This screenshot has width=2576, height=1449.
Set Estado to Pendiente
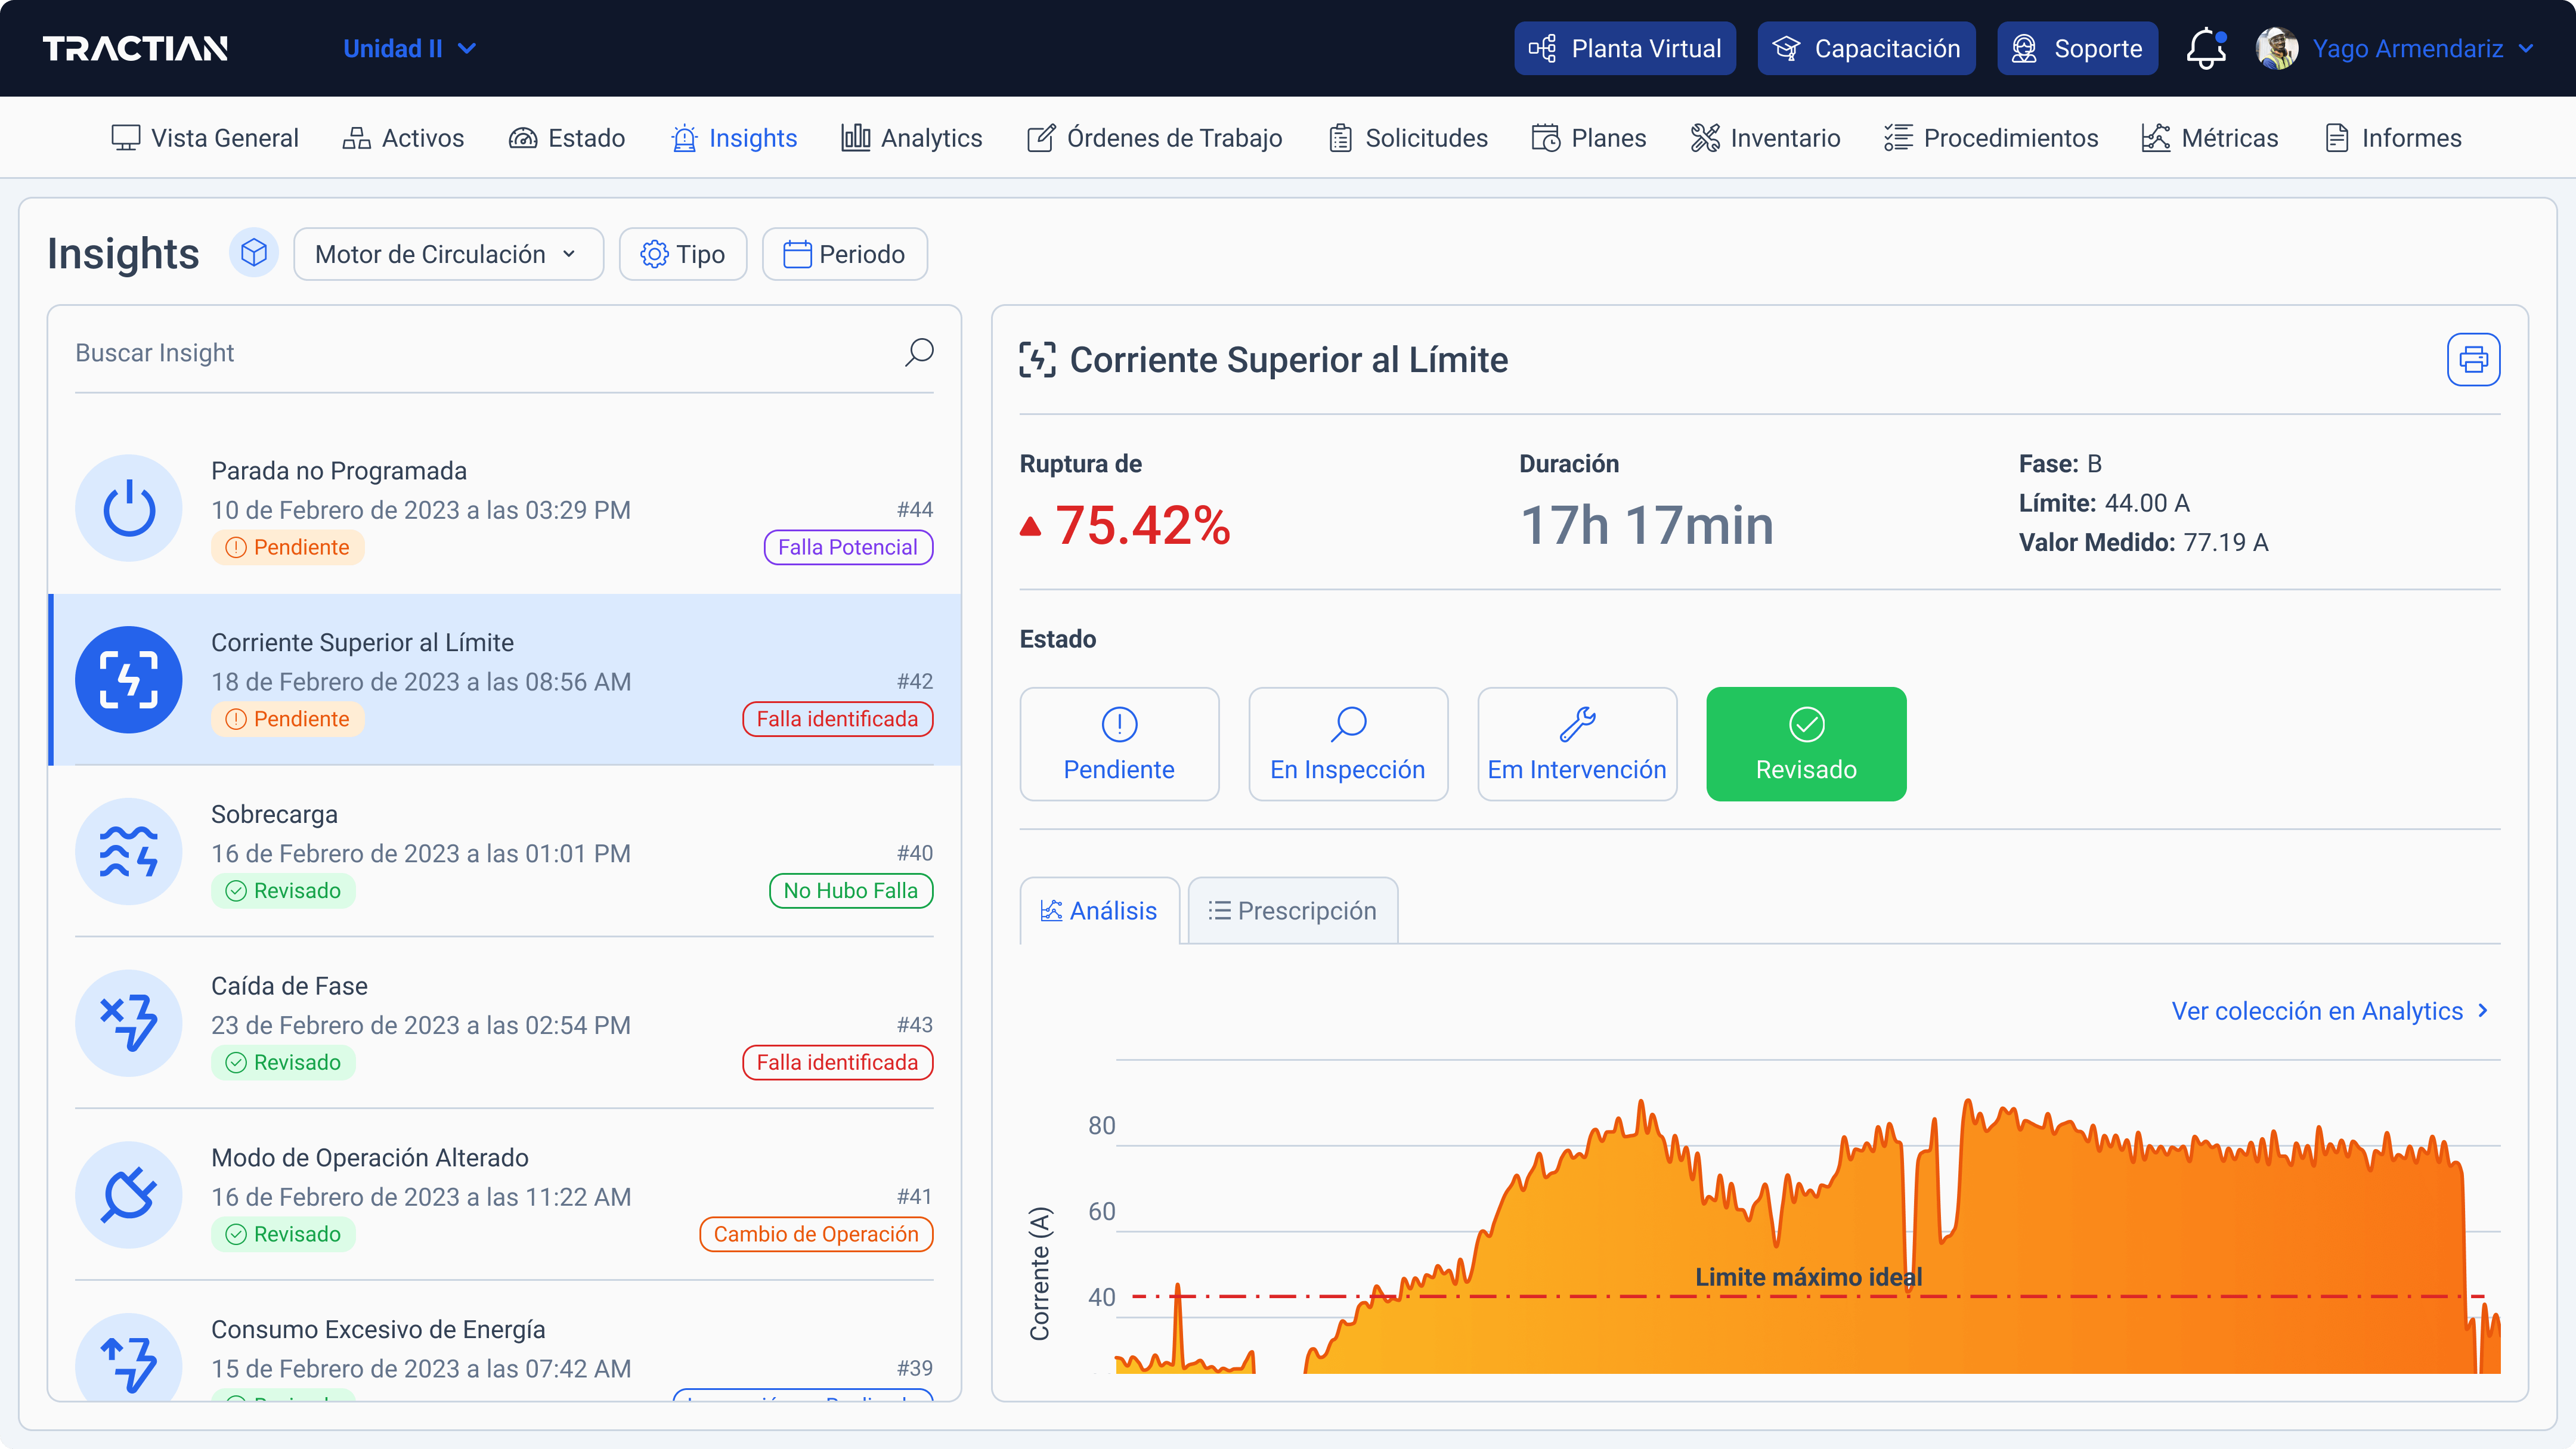pyautogui.click(x=1119, y=744)
